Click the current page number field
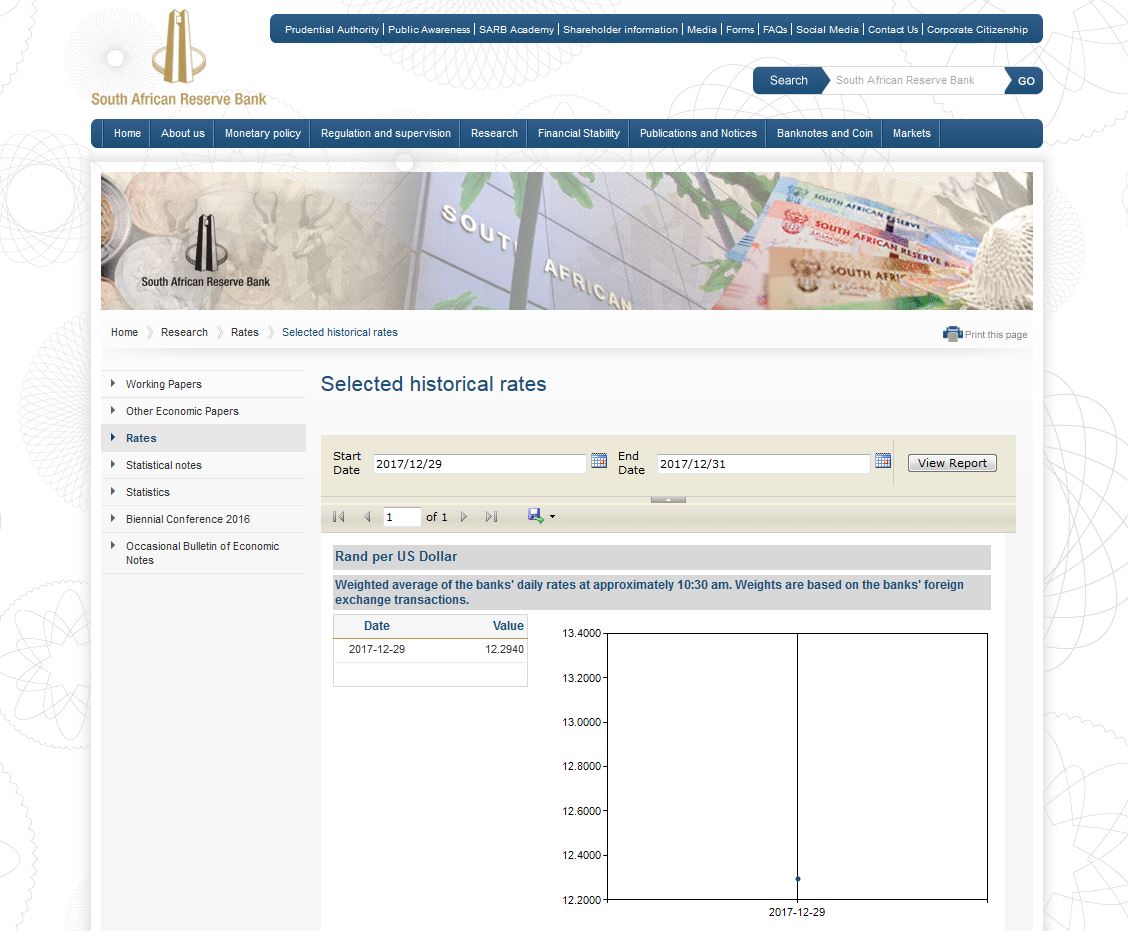Viewport: 1128px width, 931px height. (401, 517)
